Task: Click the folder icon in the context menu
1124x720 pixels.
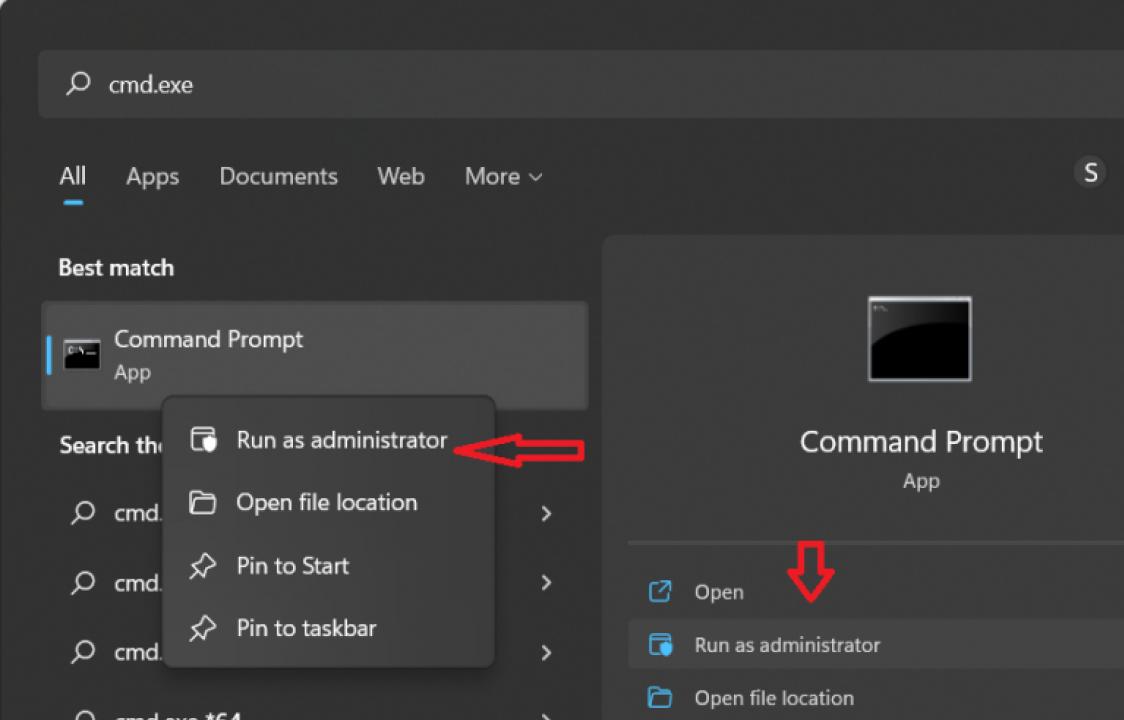Action: tap(203, 502)
